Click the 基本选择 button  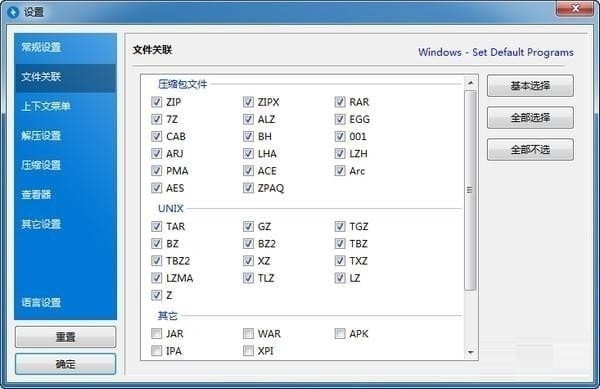tap(530, 86)
